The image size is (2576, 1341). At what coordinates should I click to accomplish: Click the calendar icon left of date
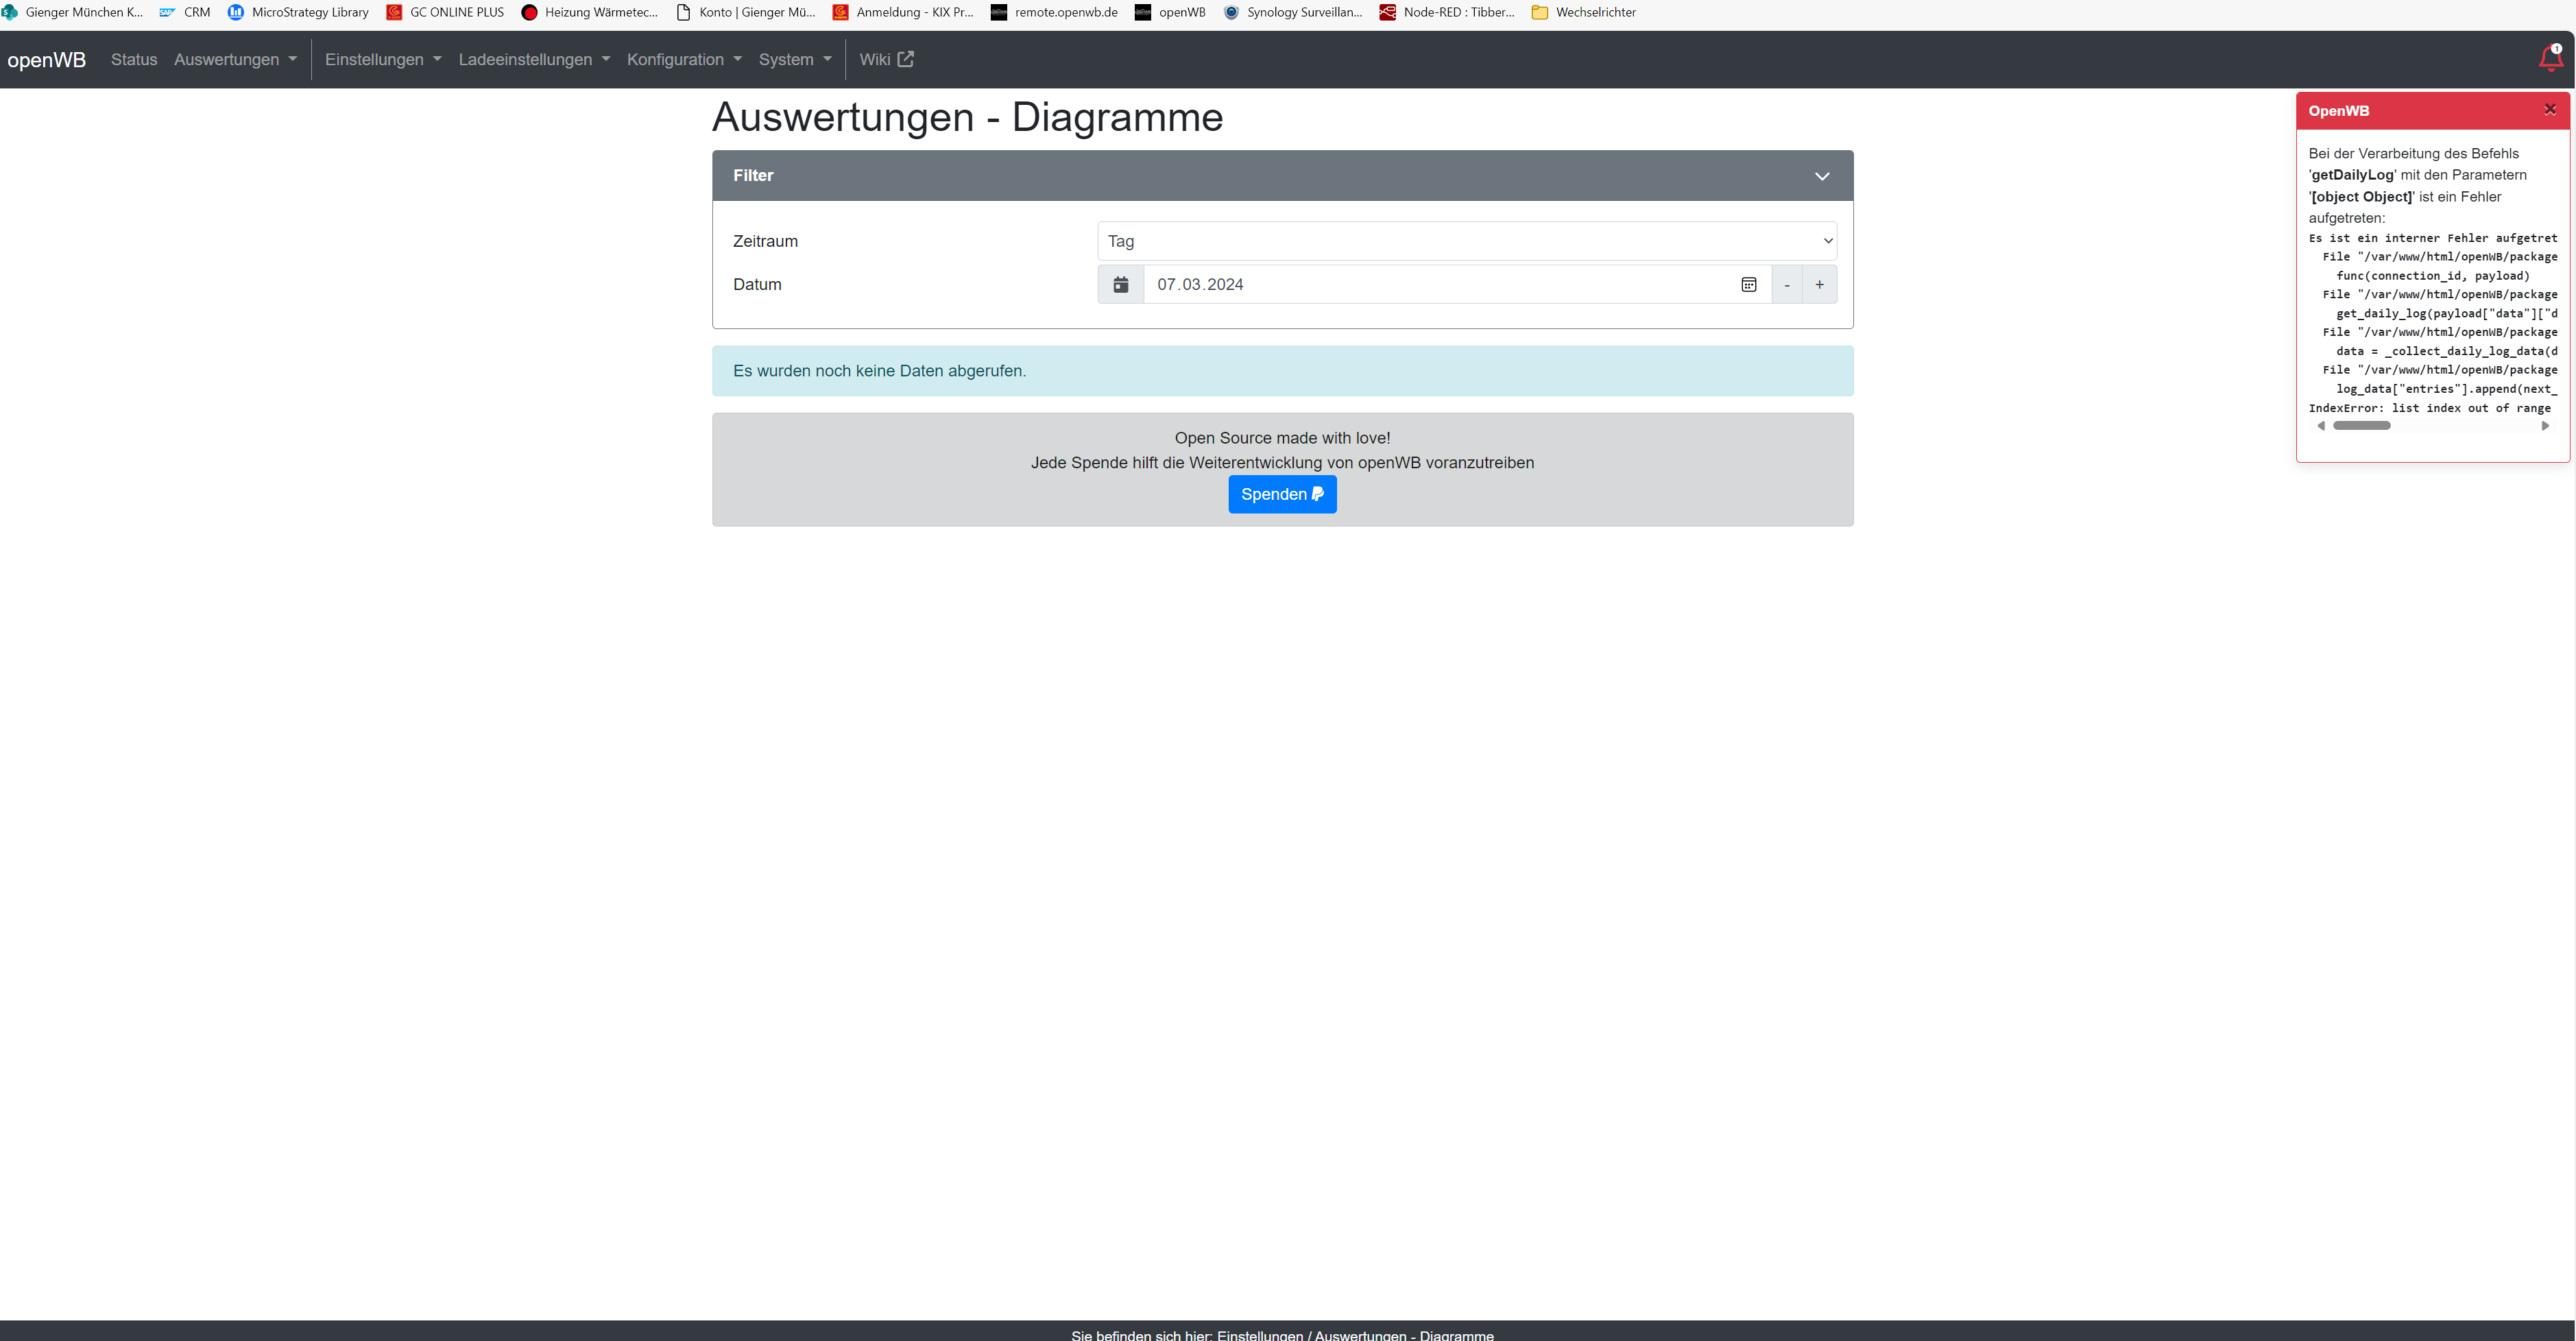[x=1120, y=285]
